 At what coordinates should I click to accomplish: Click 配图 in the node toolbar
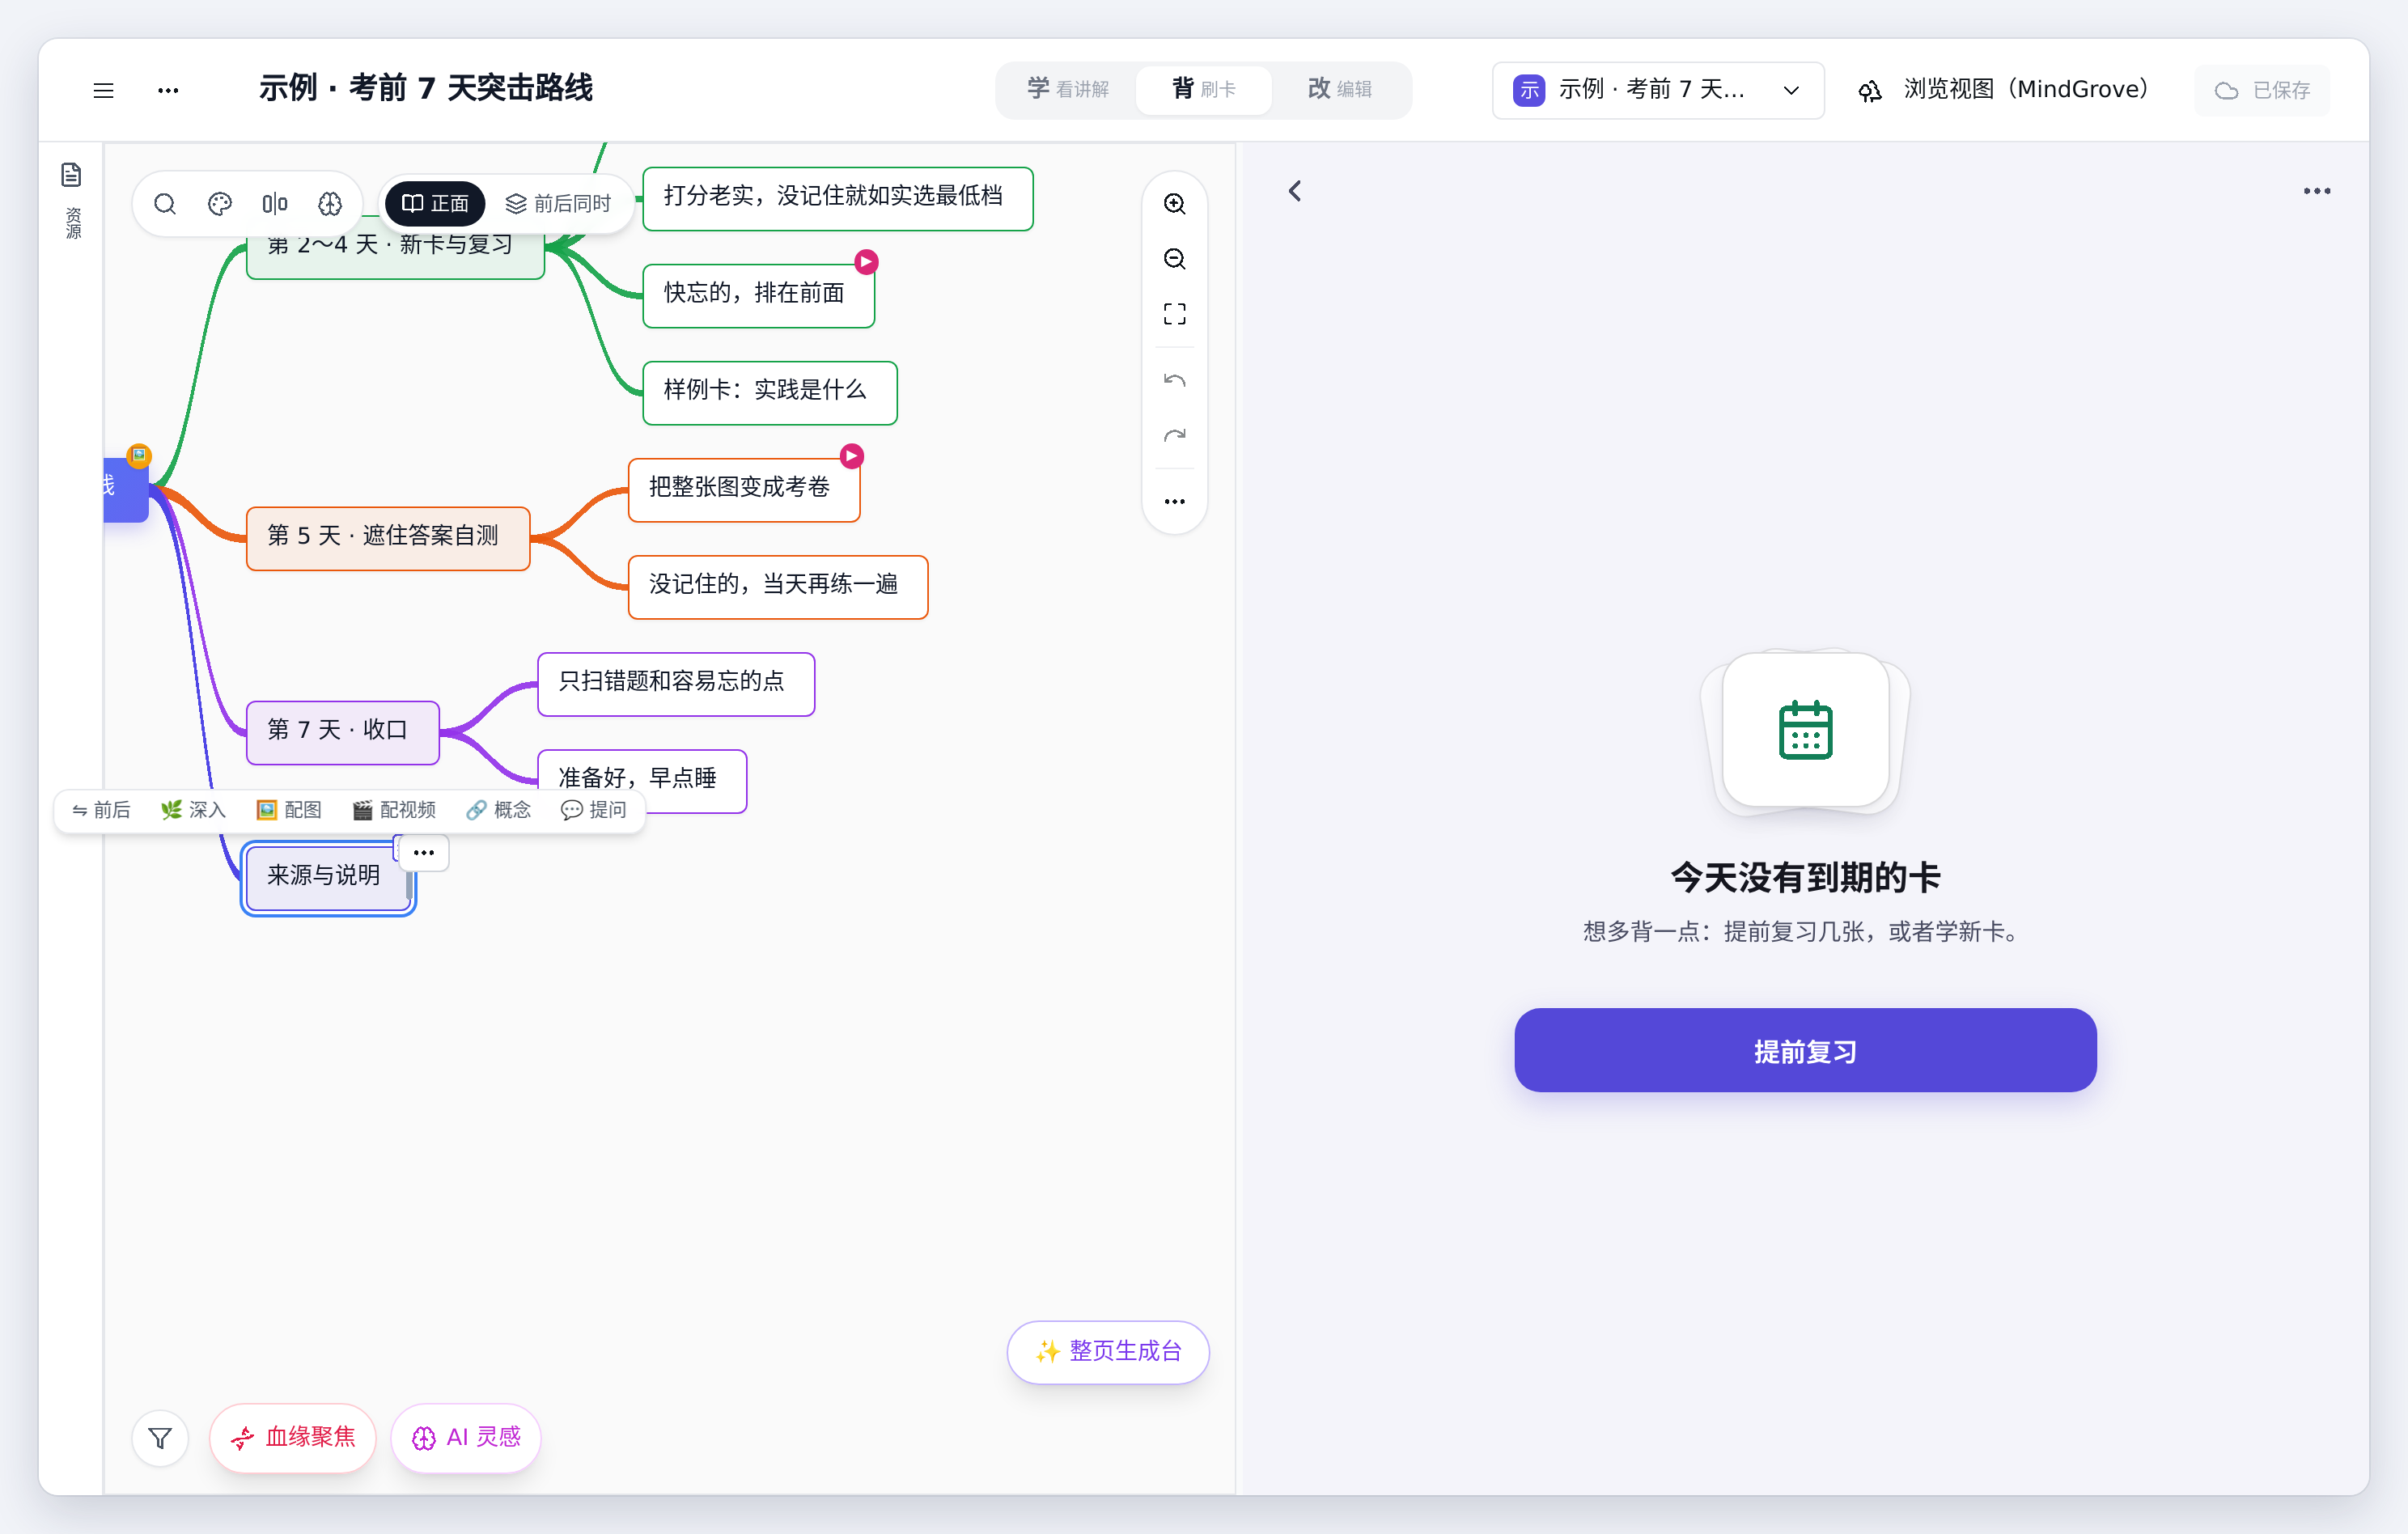(x=289, y=810)
